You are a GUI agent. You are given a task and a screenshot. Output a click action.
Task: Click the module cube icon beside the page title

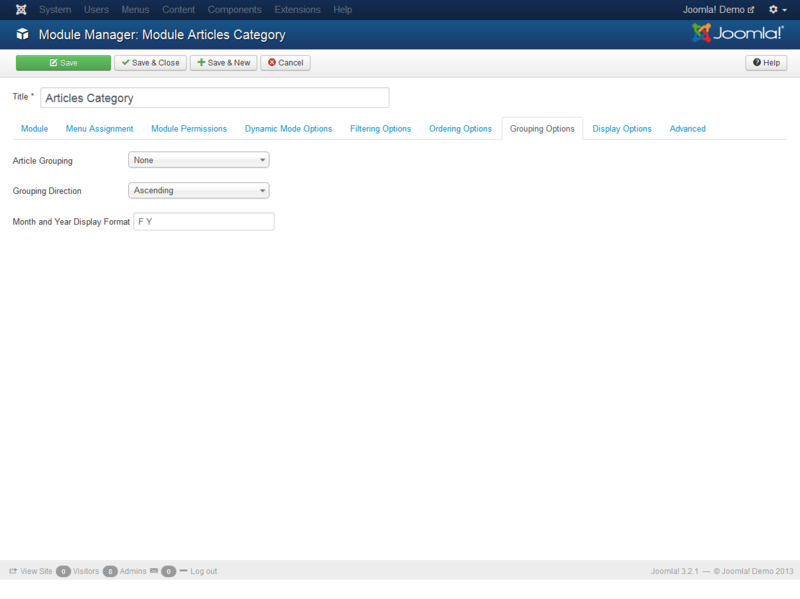coord(22,34)
